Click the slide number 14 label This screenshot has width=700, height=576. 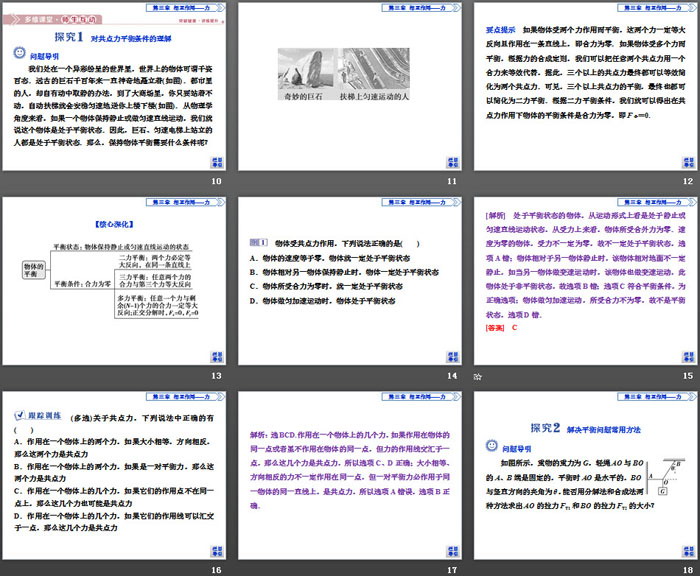(452, 376)
